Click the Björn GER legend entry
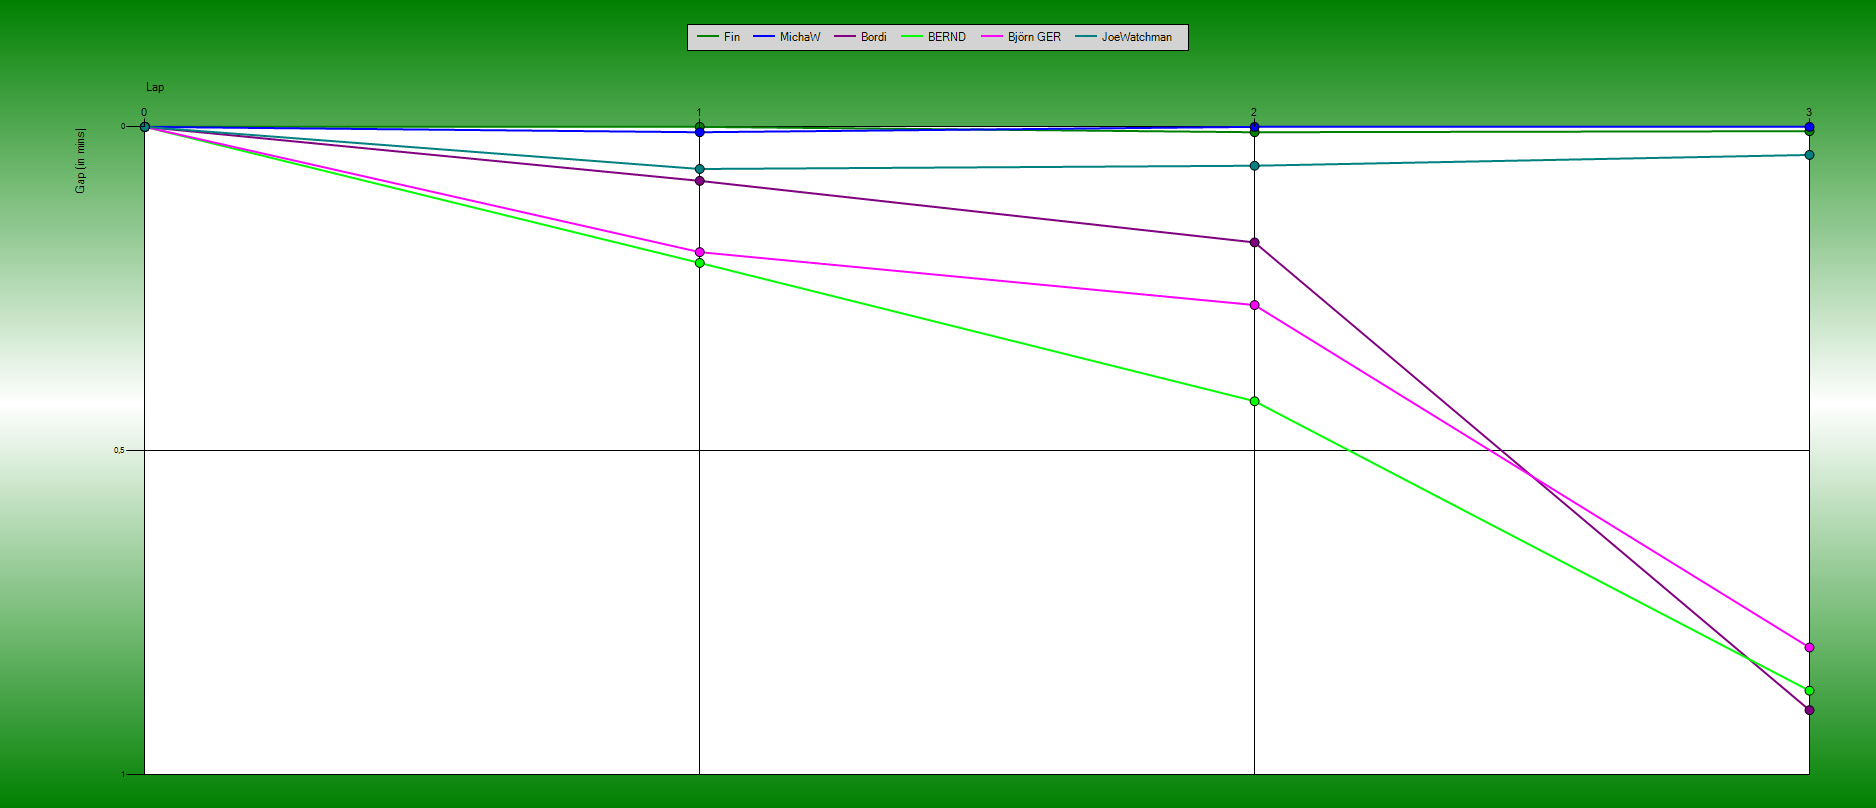The image size is (1876, 808). pyautogui.click(x=1021, y=37)
